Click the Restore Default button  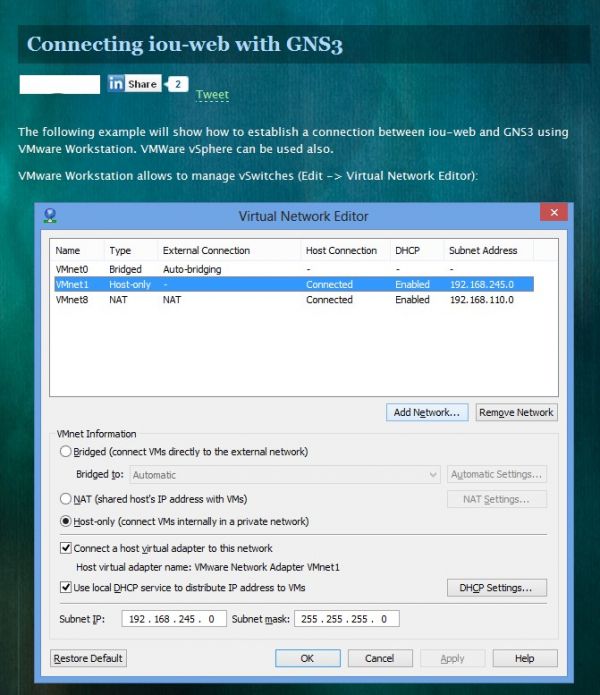click(x=88, y=658)
